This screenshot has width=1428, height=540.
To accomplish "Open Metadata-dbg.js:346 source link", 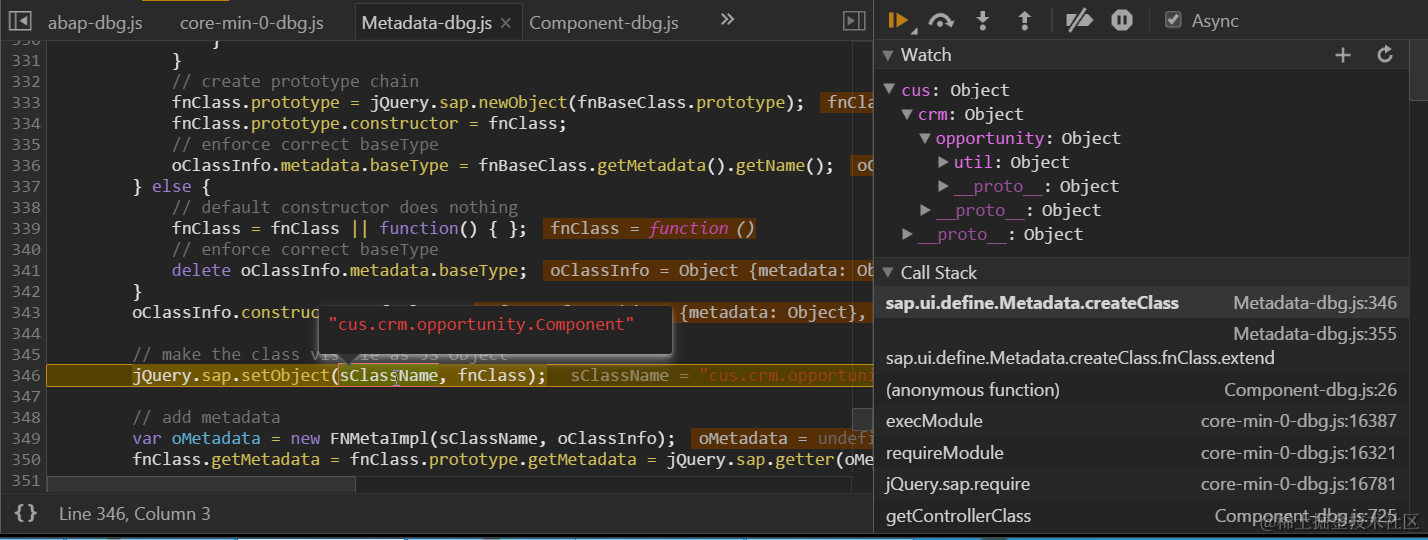I will (1314, 303).
